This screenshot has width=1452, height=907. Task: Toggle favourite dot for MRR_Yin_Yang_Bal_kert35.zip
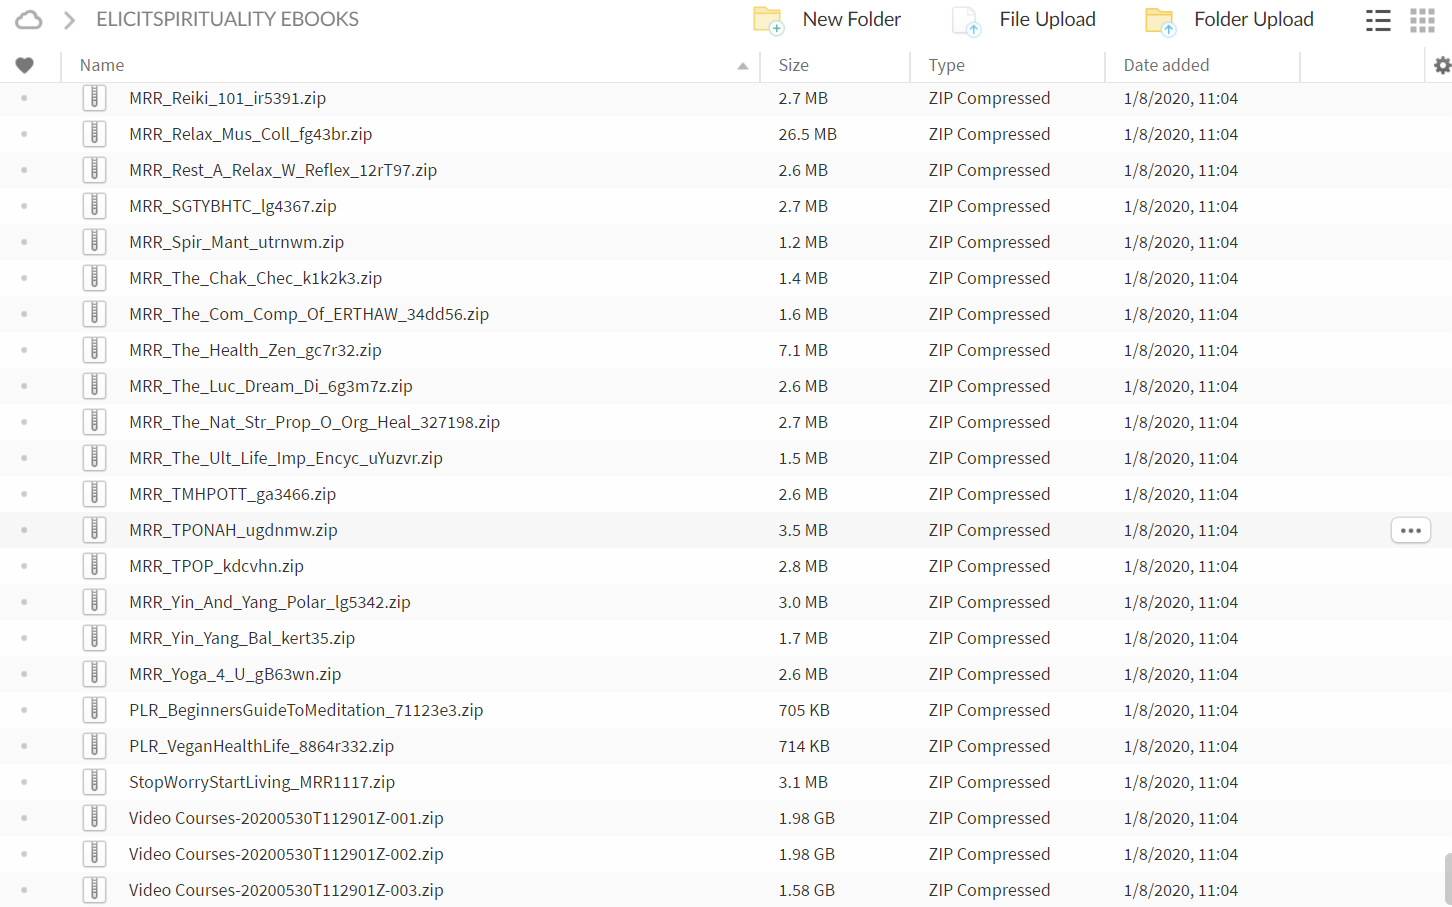point(24,638)
